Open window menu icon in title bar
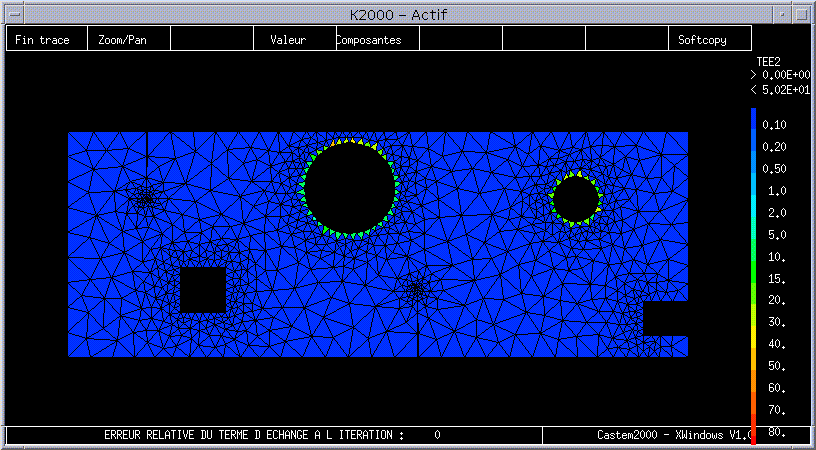Image resolution: width=816 pixels, height=450 pixels. tap(14, 13)
